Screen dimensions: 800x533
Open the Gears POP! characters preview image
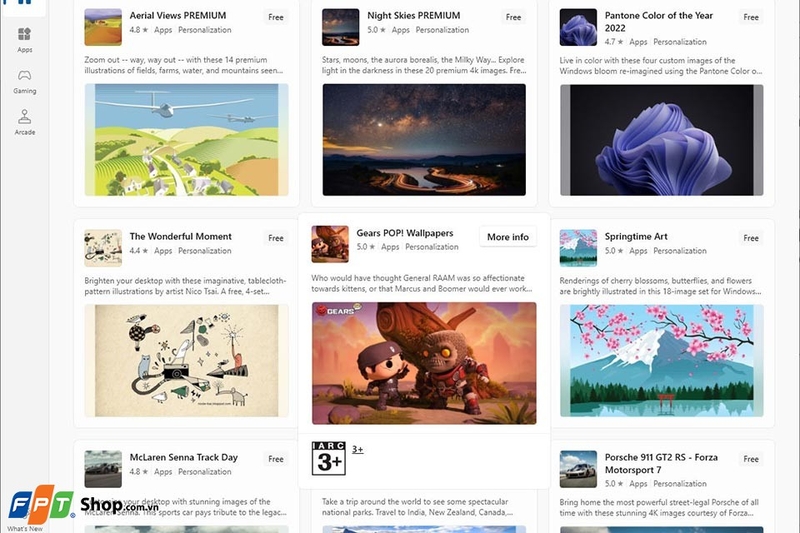pos(424,363)
